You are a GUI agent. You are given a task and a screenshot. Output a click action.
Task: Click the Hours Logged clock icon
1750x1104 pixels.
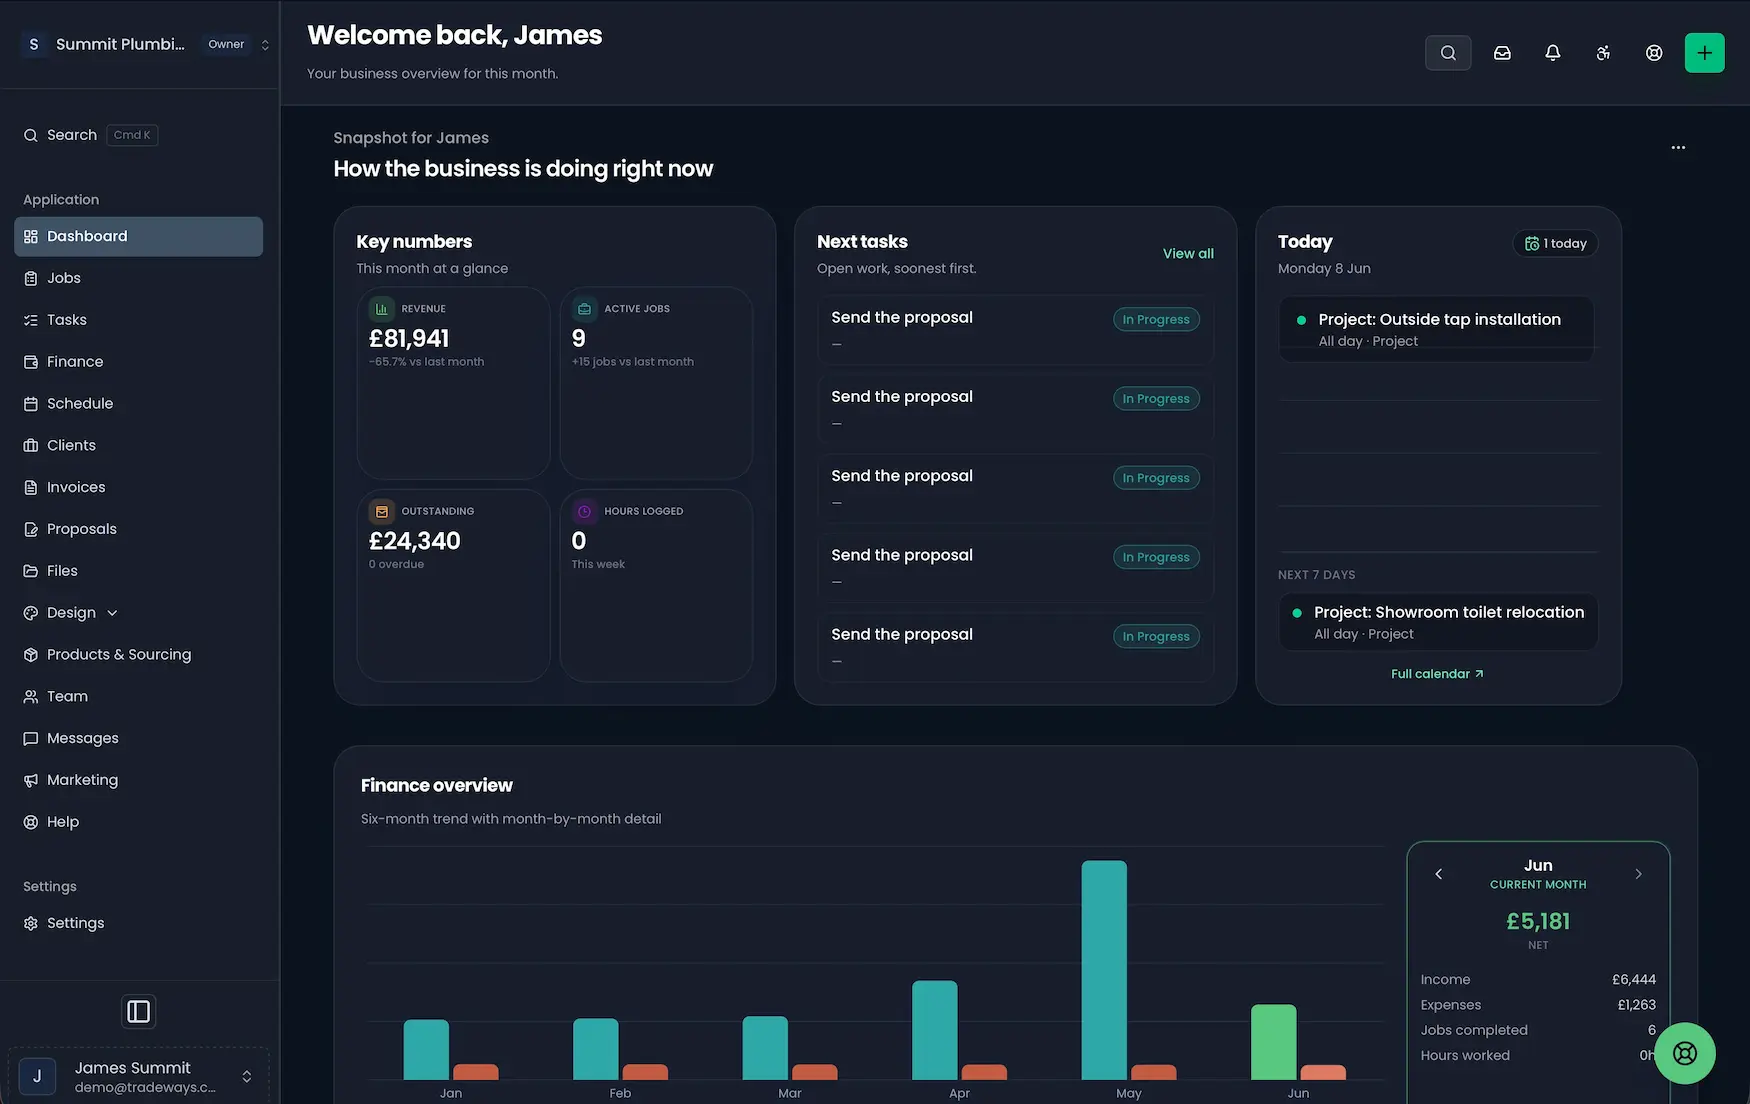584,511
